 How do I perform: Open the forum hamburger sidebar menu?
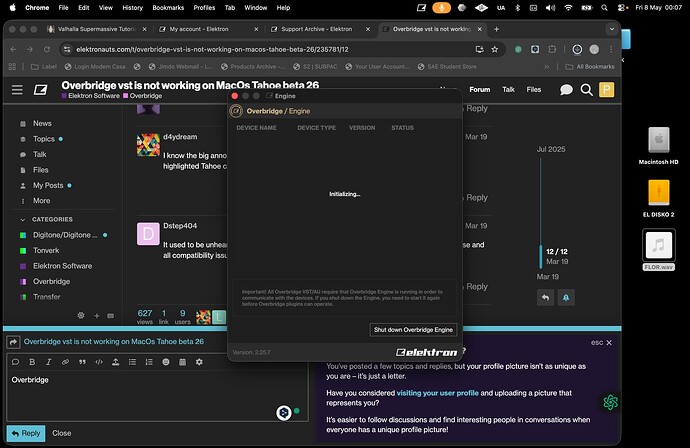17,90
